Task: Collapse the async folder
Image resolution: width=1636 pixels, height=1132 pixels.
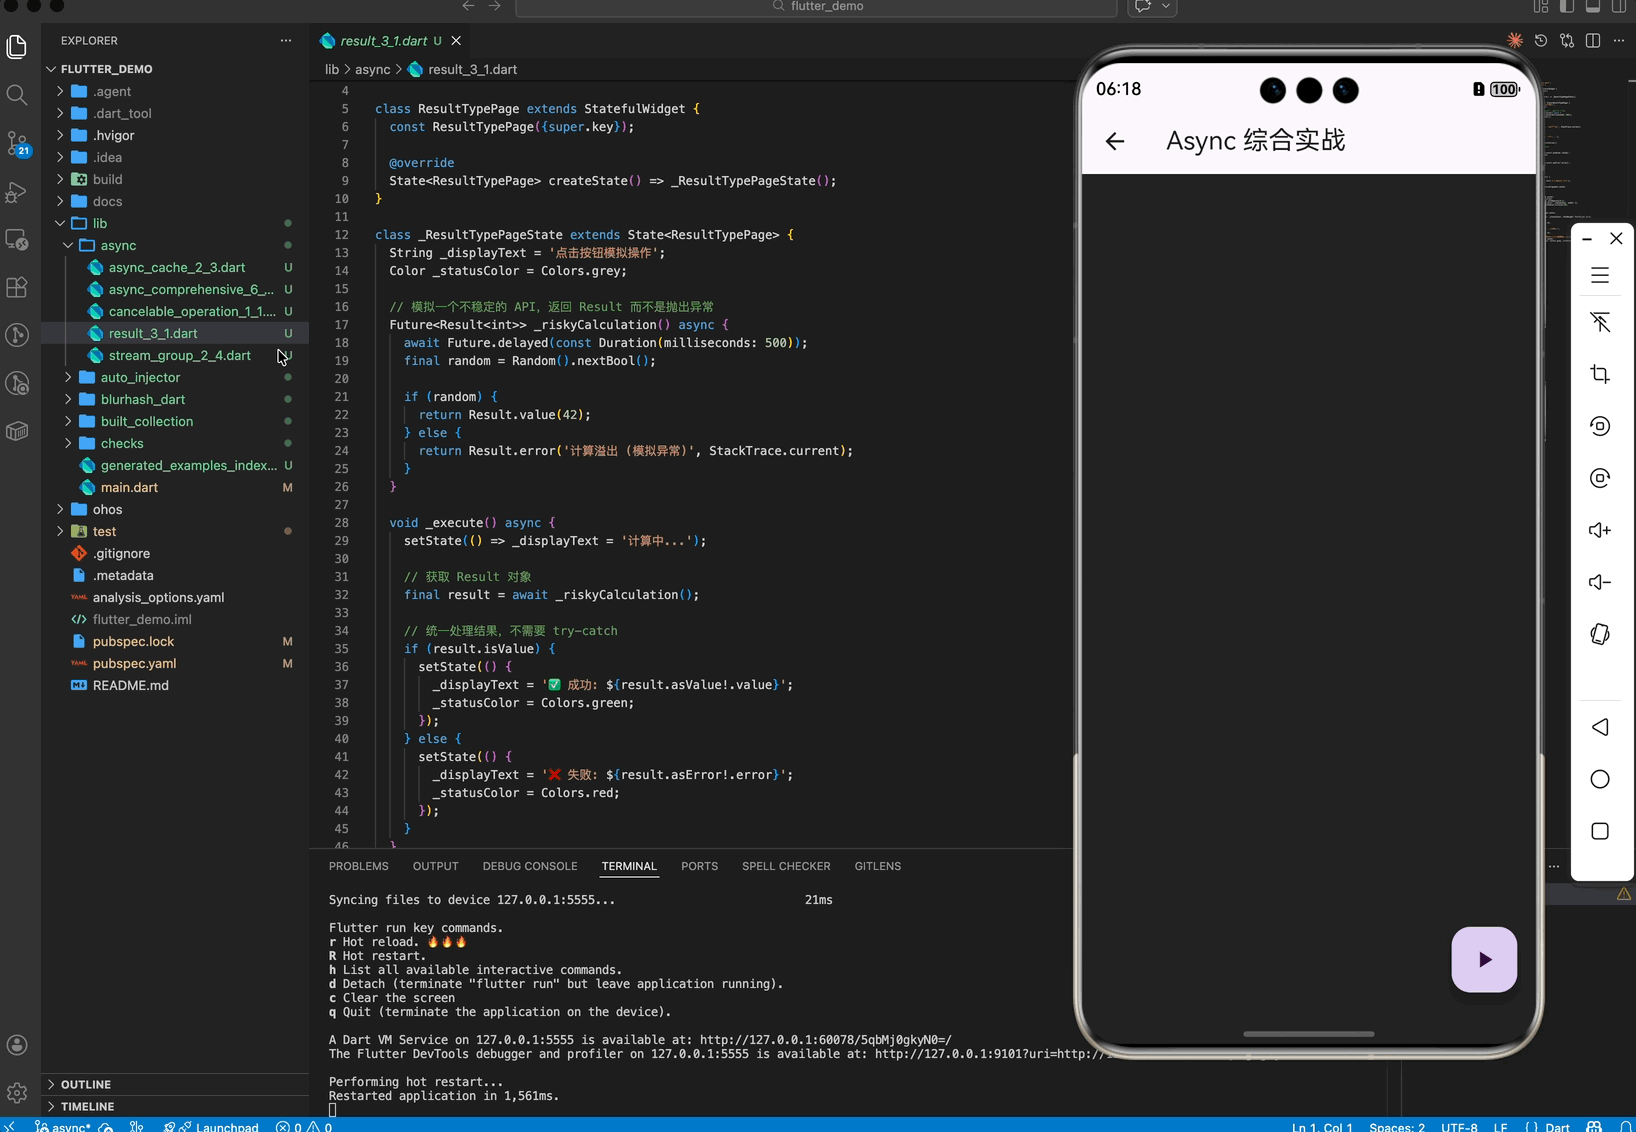Action: [175, 245]
